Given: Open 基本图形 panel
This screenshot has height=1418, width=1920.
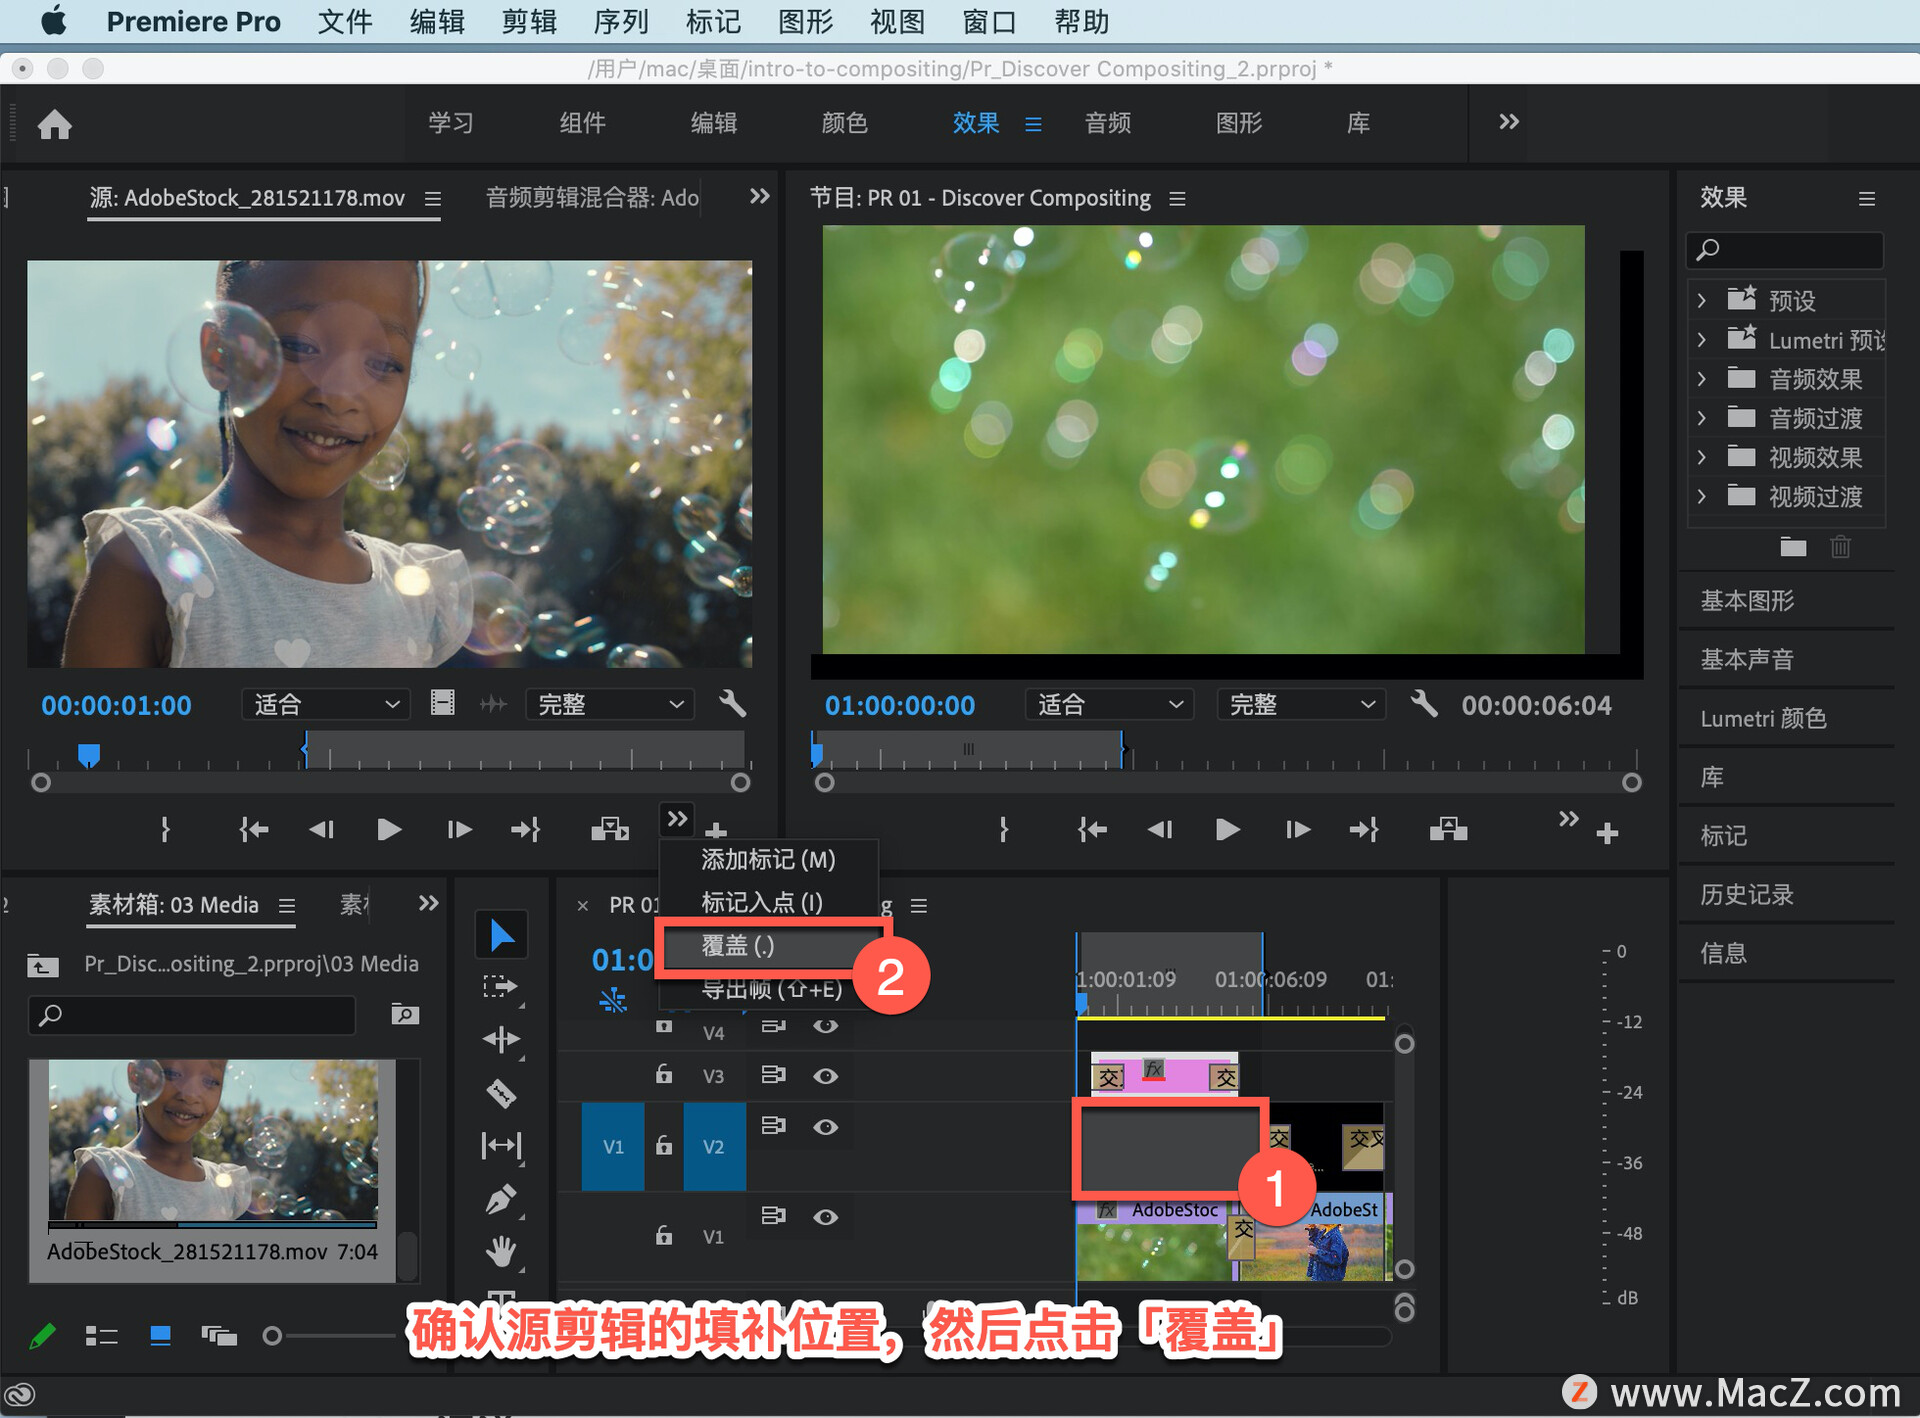Looking at the screenshot, I should [1748, 600].
